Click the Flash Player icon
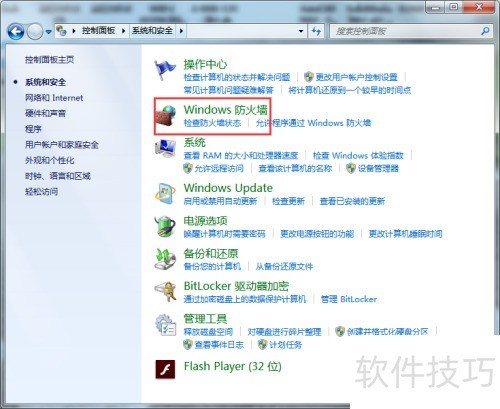 165,369
